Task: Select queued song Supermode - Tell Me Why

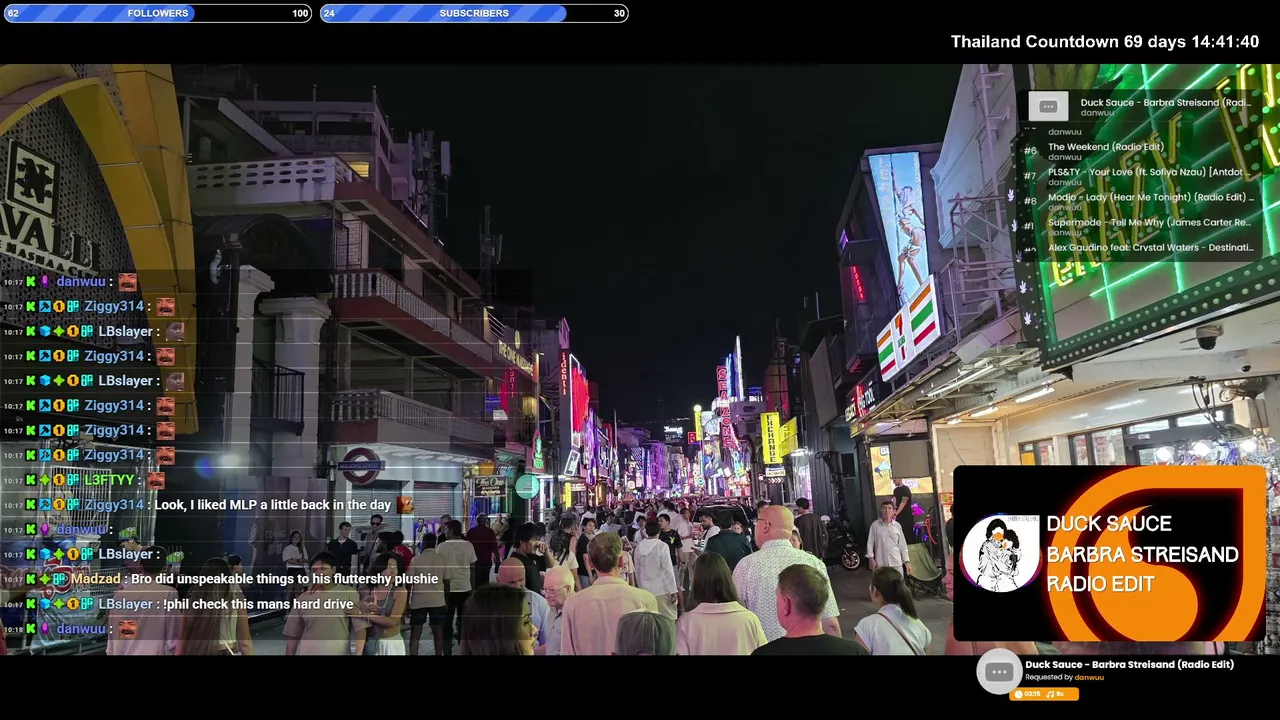Action: click(x=1150, y=222)
